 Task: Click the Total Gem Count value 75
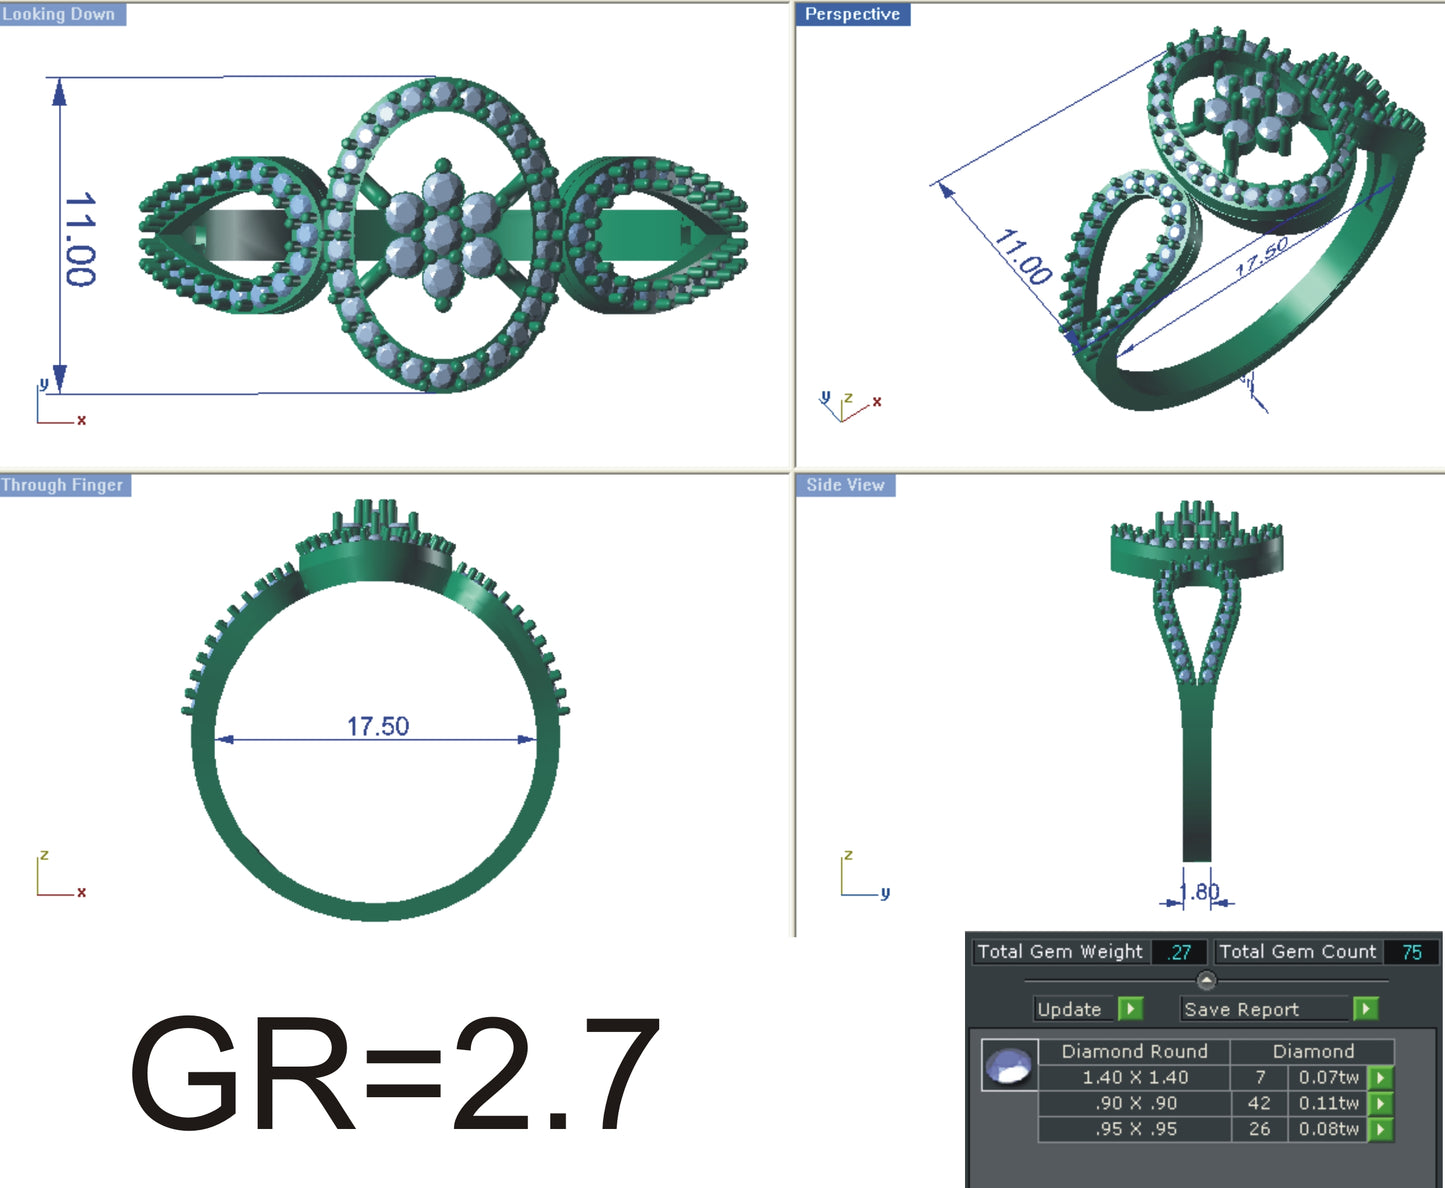[x=1411, y=952]
